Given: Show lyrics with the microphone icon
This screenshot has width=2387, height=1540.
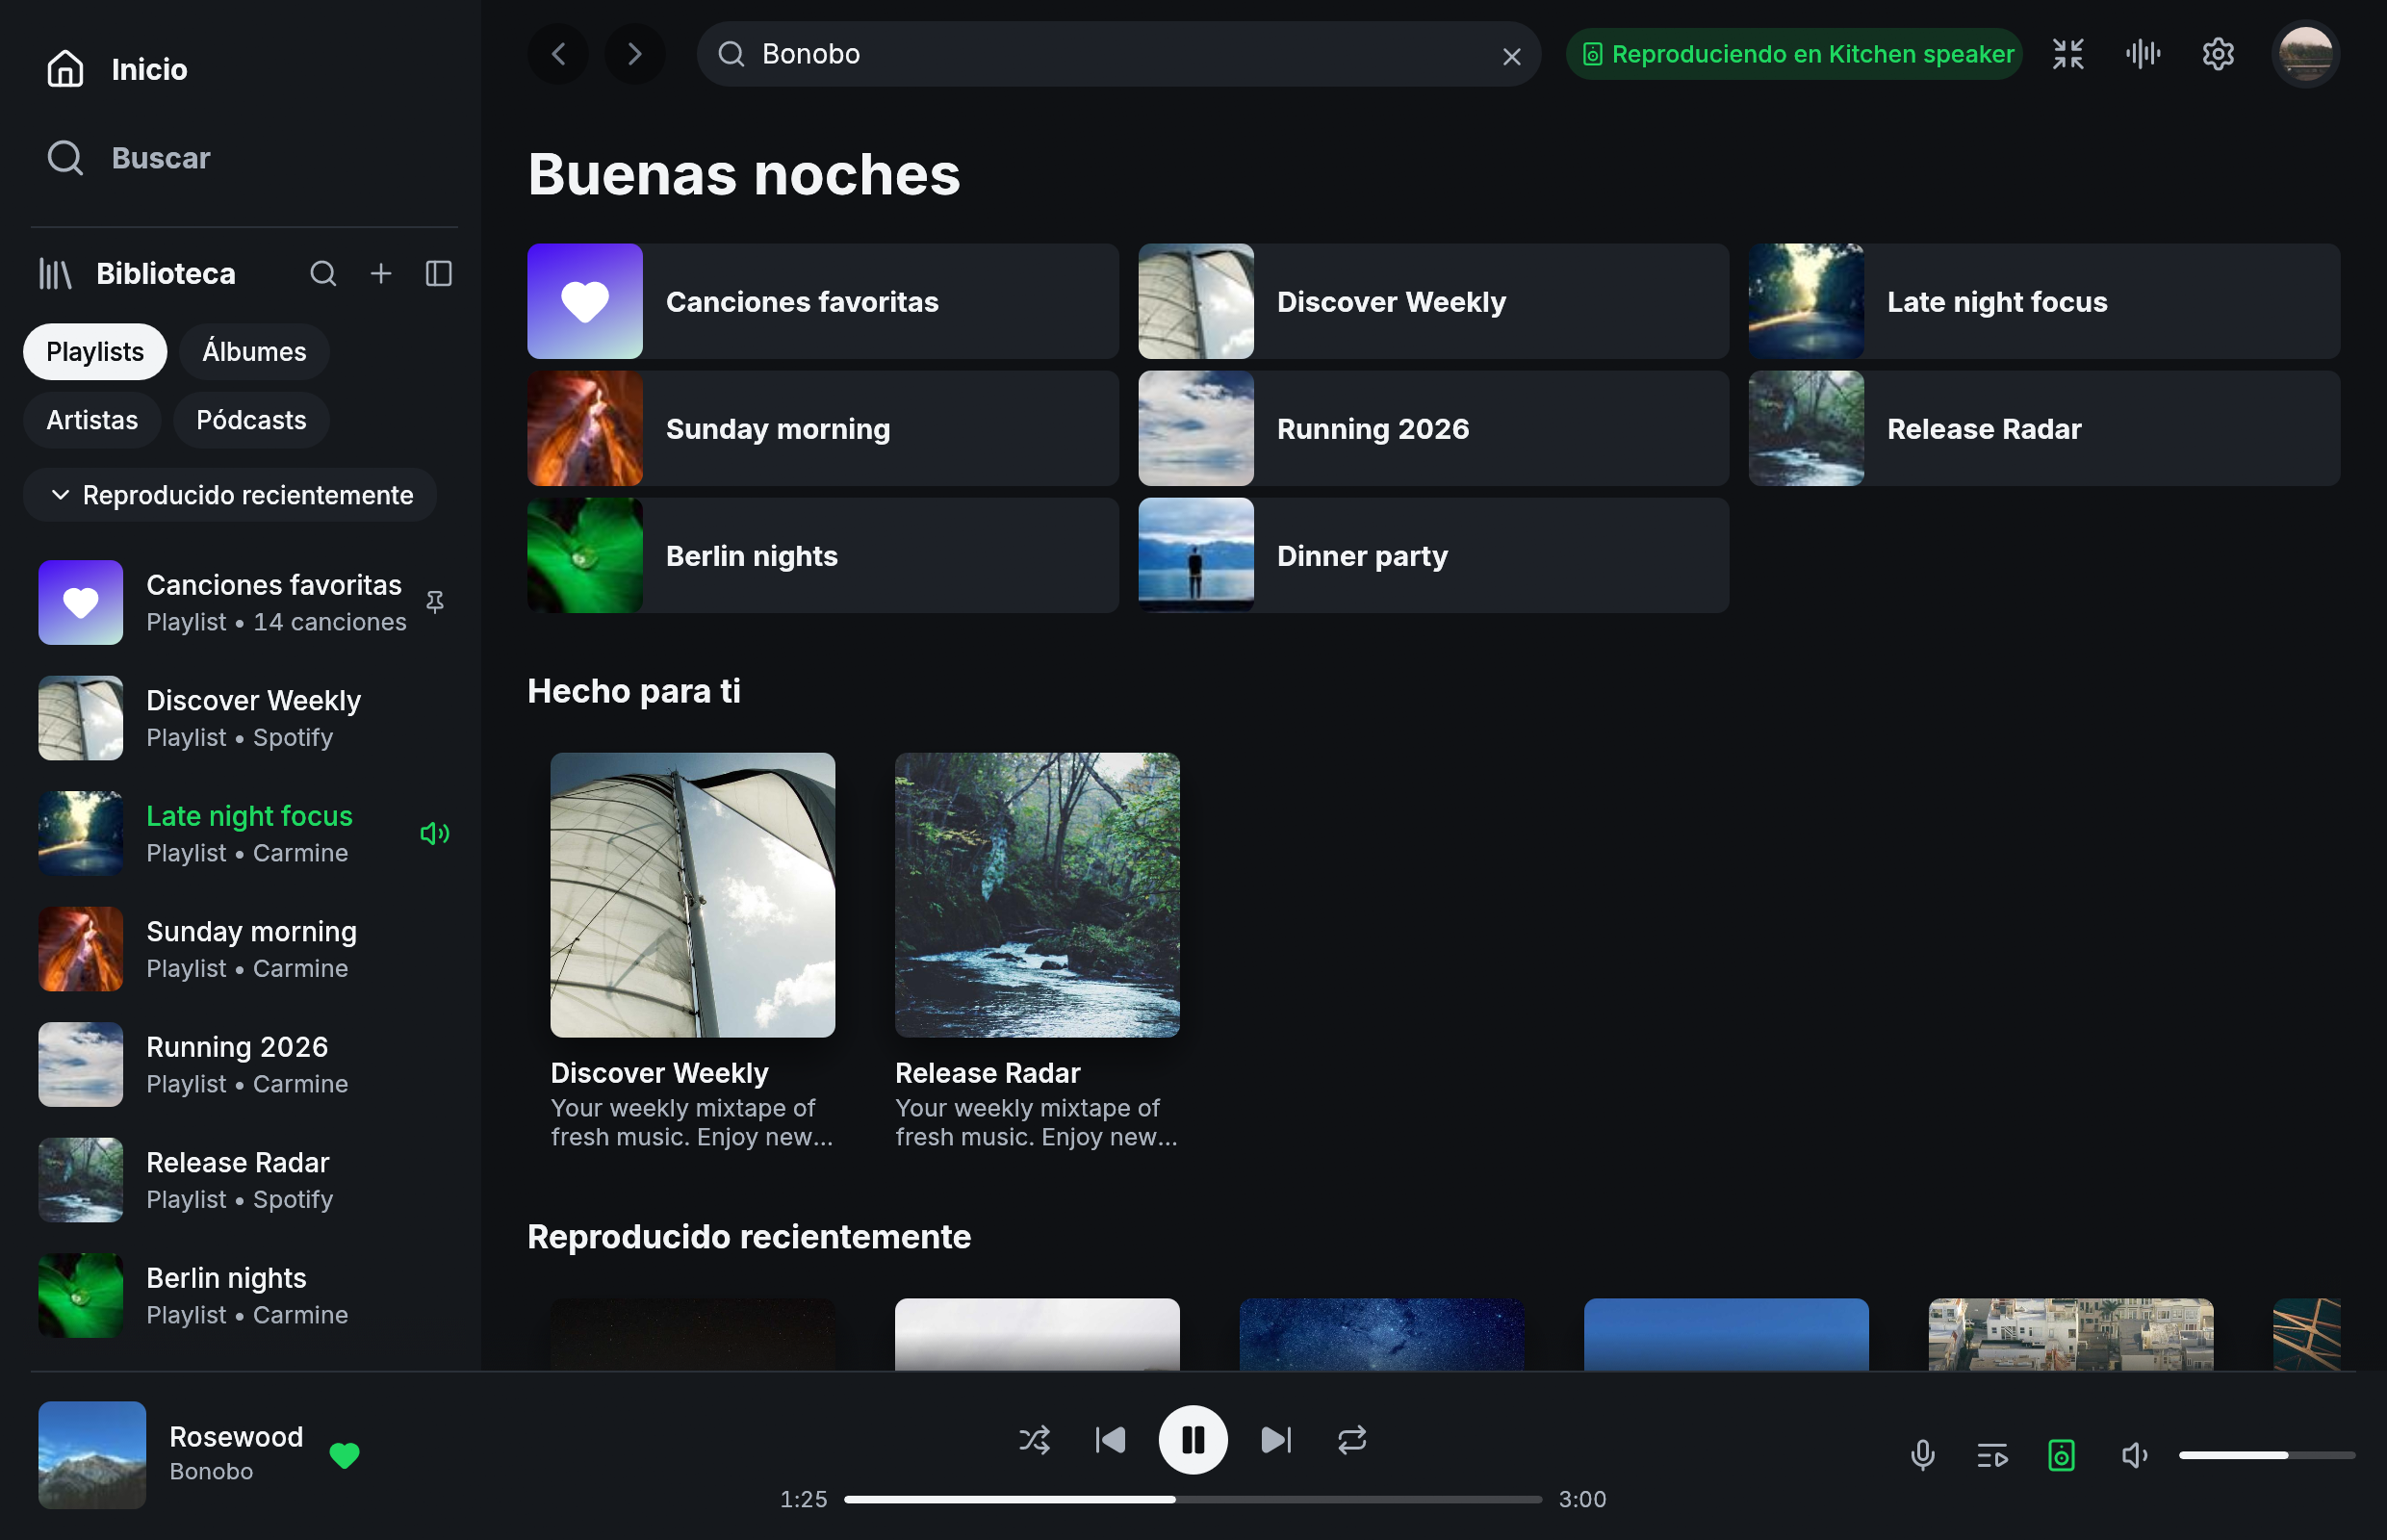Looking at the screenshot, I should 1922,1455.
